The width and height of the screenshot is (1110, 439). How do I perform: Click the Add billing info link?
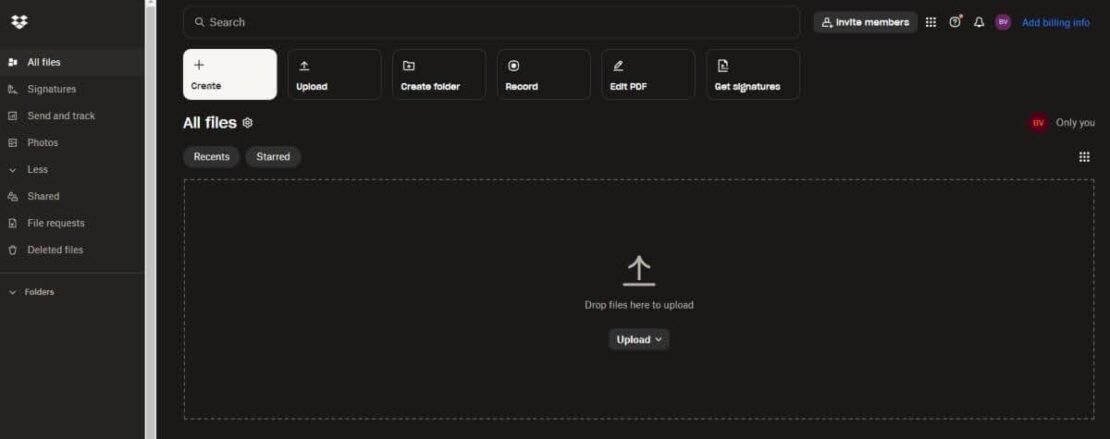[x=1055, y=23]
